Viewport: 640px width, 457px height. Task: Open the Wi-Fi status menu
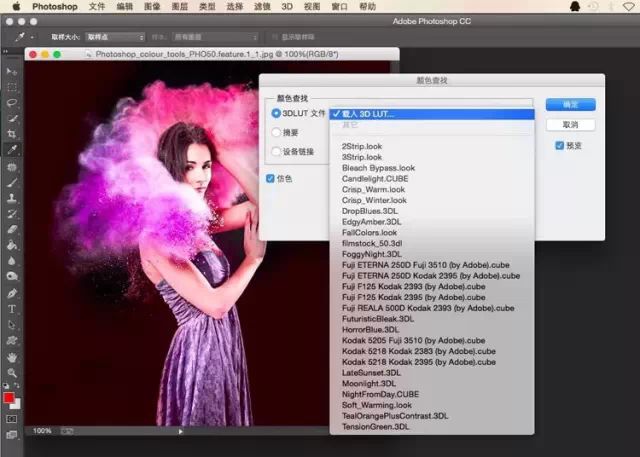click(630, 6)
